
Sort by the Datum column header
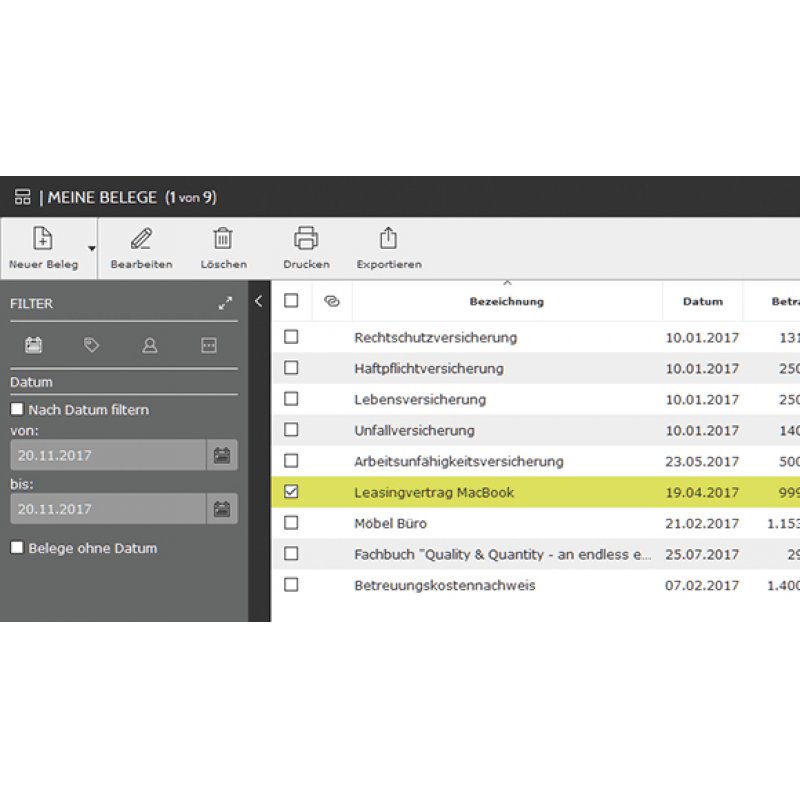pos(702,301)
